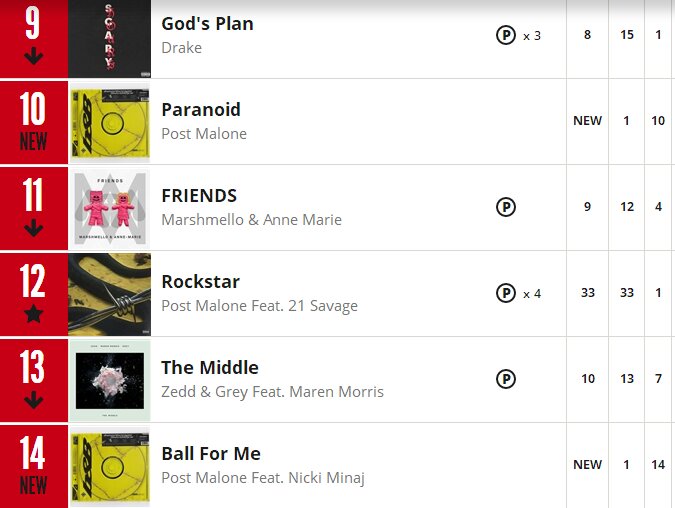Open the song title Ball For Me
Image resolution: width=675 pixels, height=508 pixels.
[x=211, y=454]
